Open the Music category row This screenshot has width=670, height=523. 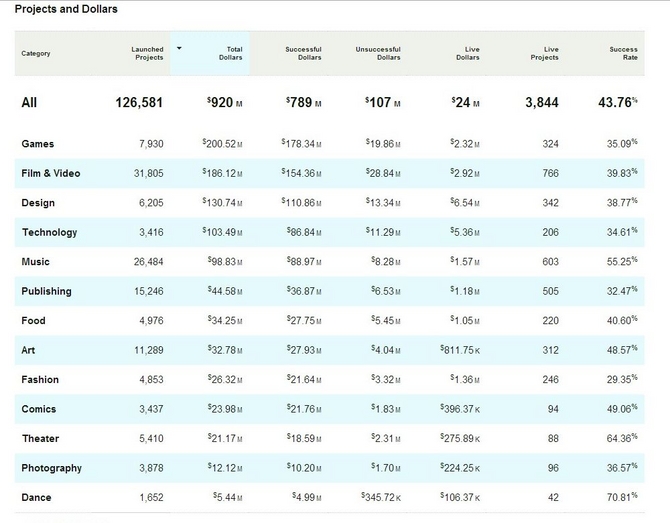(x=329, y=262)
